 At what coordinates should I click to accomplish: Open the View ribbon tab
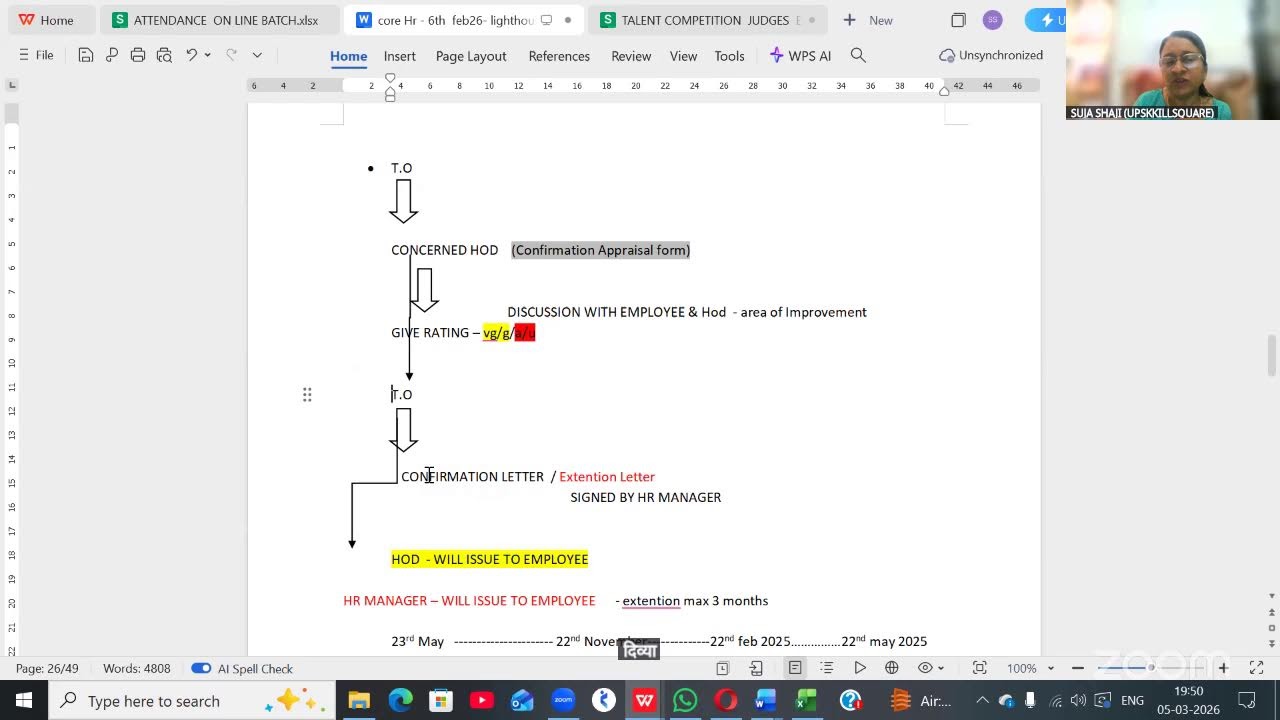(x=683, y=56)
